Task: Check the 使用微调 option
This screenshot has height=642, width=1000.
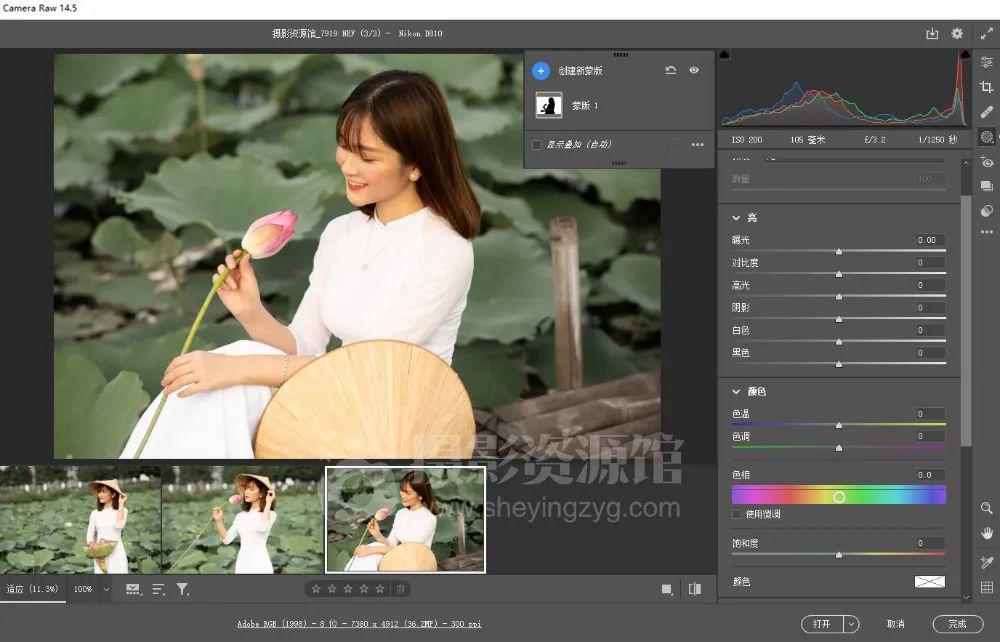Action: point(738,514)
